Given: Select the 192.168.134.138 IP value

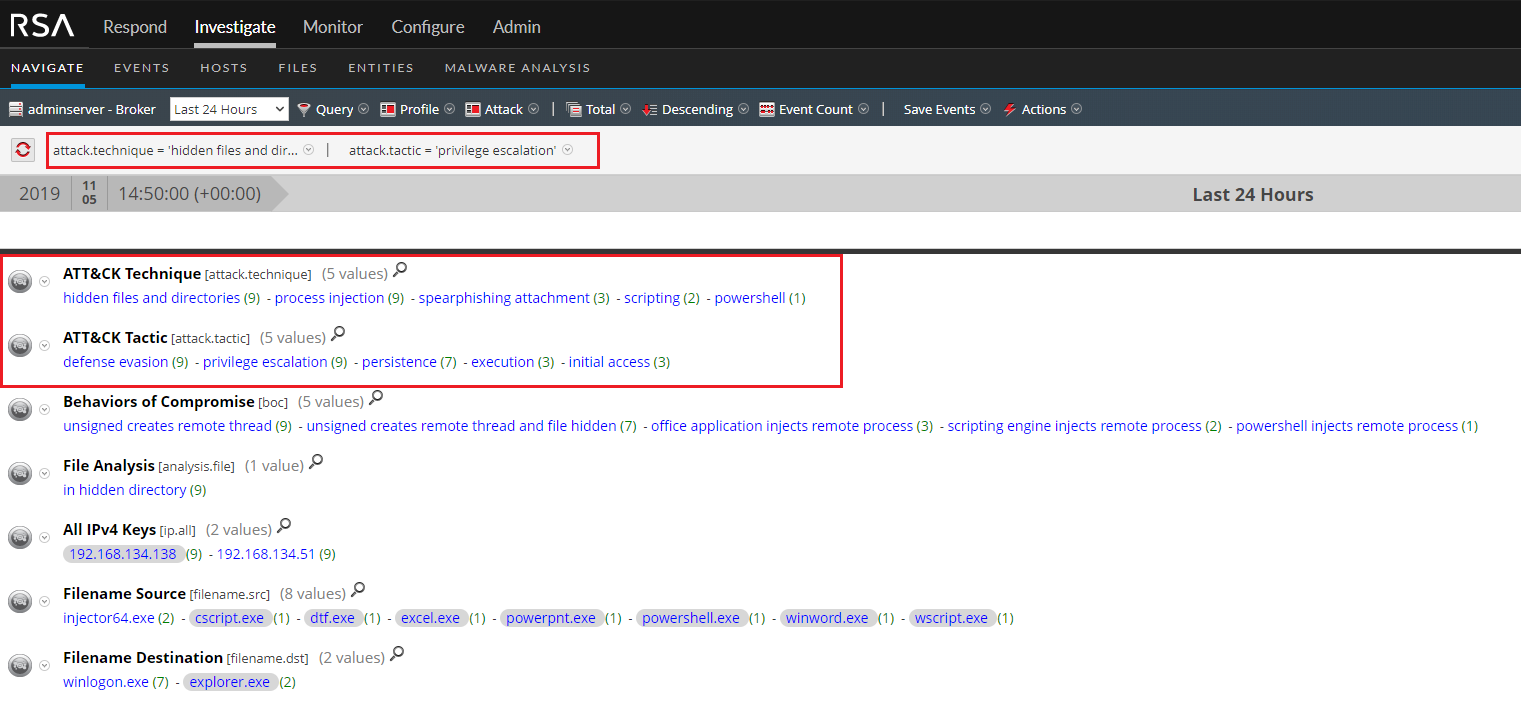Looking at the screenshot, I should pyautogui.click(x=122, y=554).
